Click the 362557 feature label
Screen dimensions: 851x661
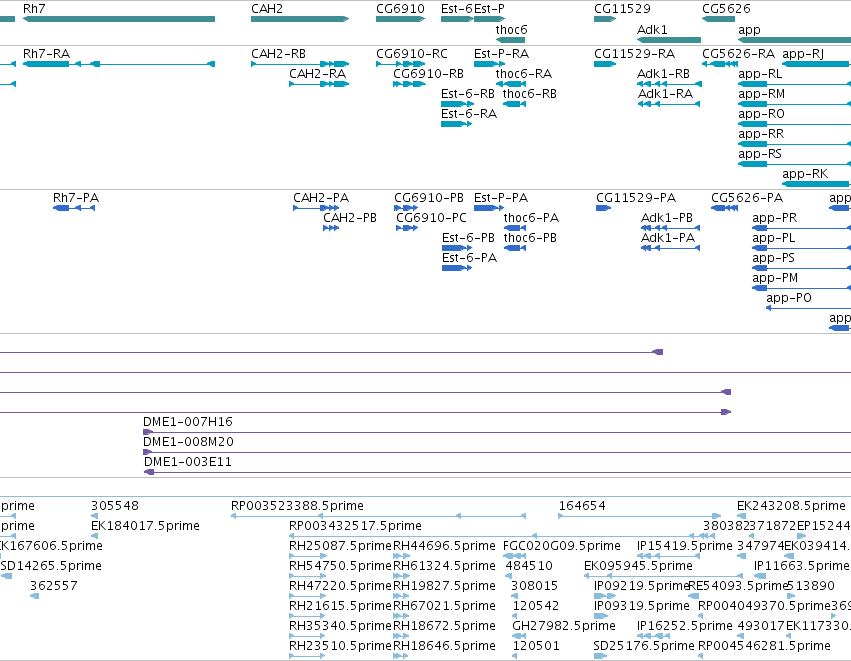(54, 586)
